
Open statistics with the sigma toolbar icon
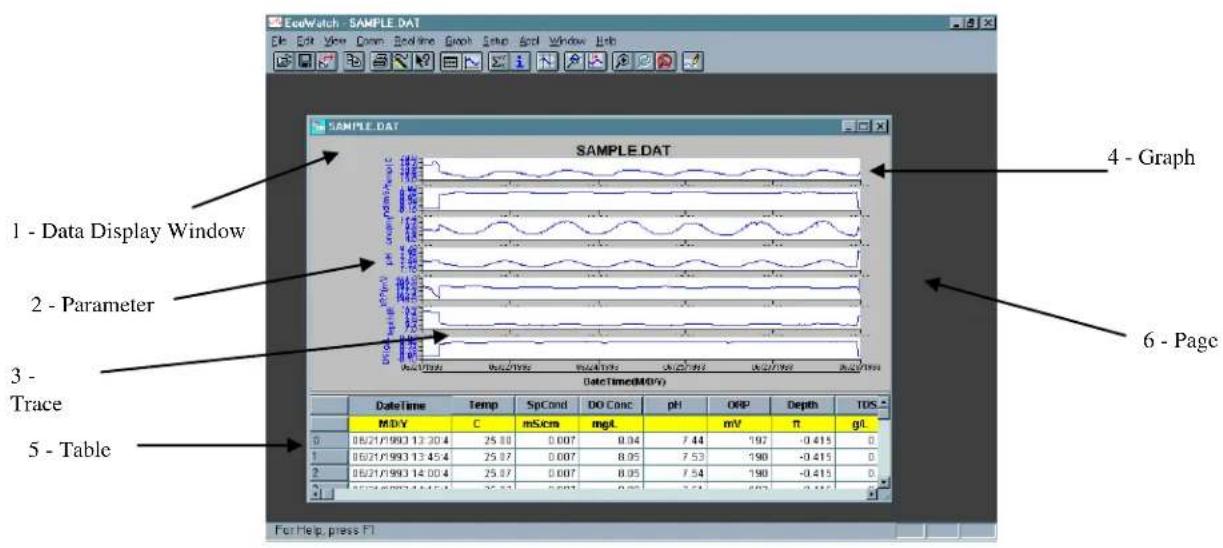click(498, 61)
